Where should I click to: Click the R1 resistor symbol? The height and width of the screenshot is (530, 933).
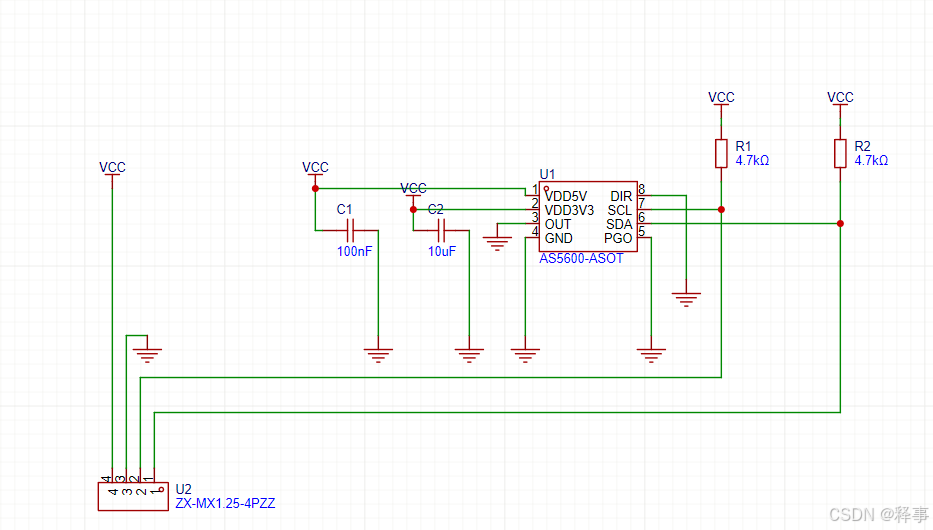click(x=721, y=153)
